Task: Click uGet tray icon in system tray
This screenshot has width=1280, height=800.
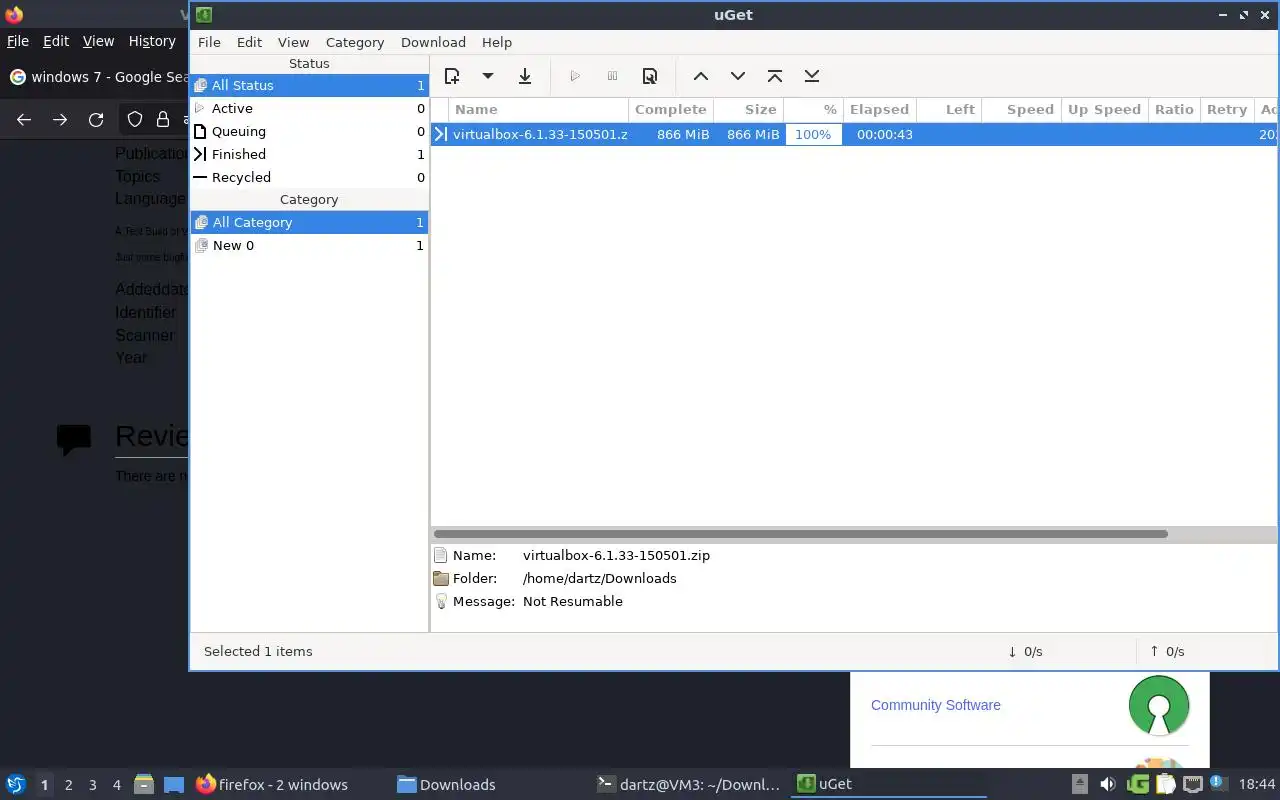Action: [1138, 784]
